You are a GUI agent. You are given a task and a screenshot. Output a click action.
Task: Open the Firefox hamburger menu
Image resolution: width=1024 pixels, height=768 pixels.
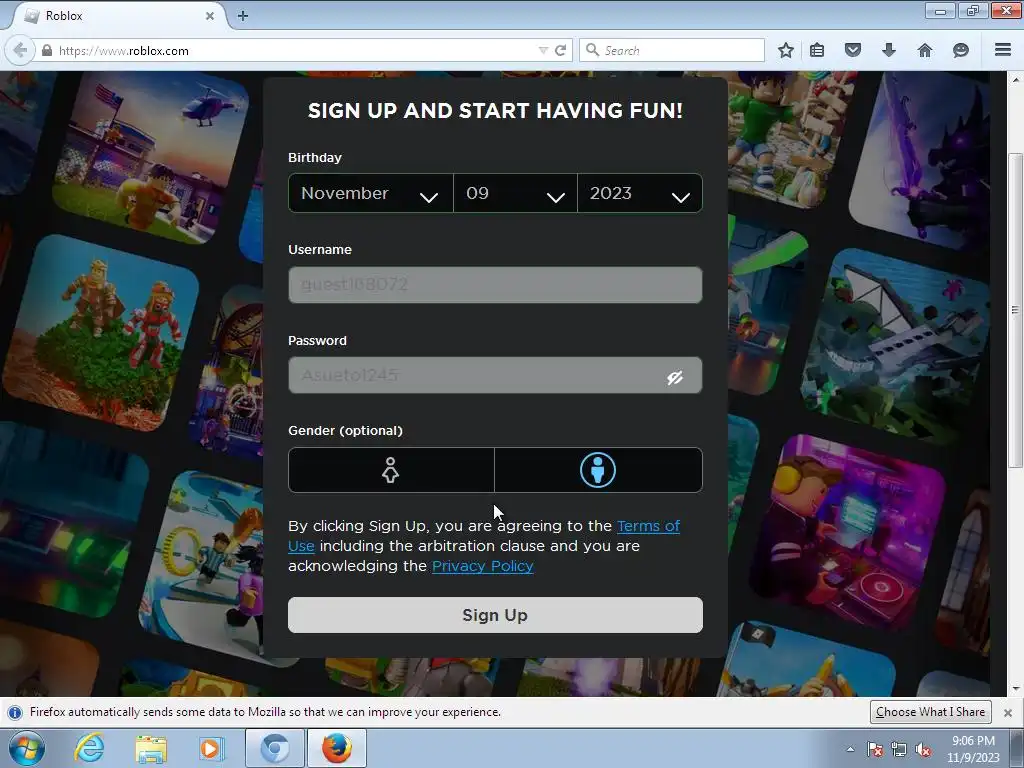tap(1003, 50)
